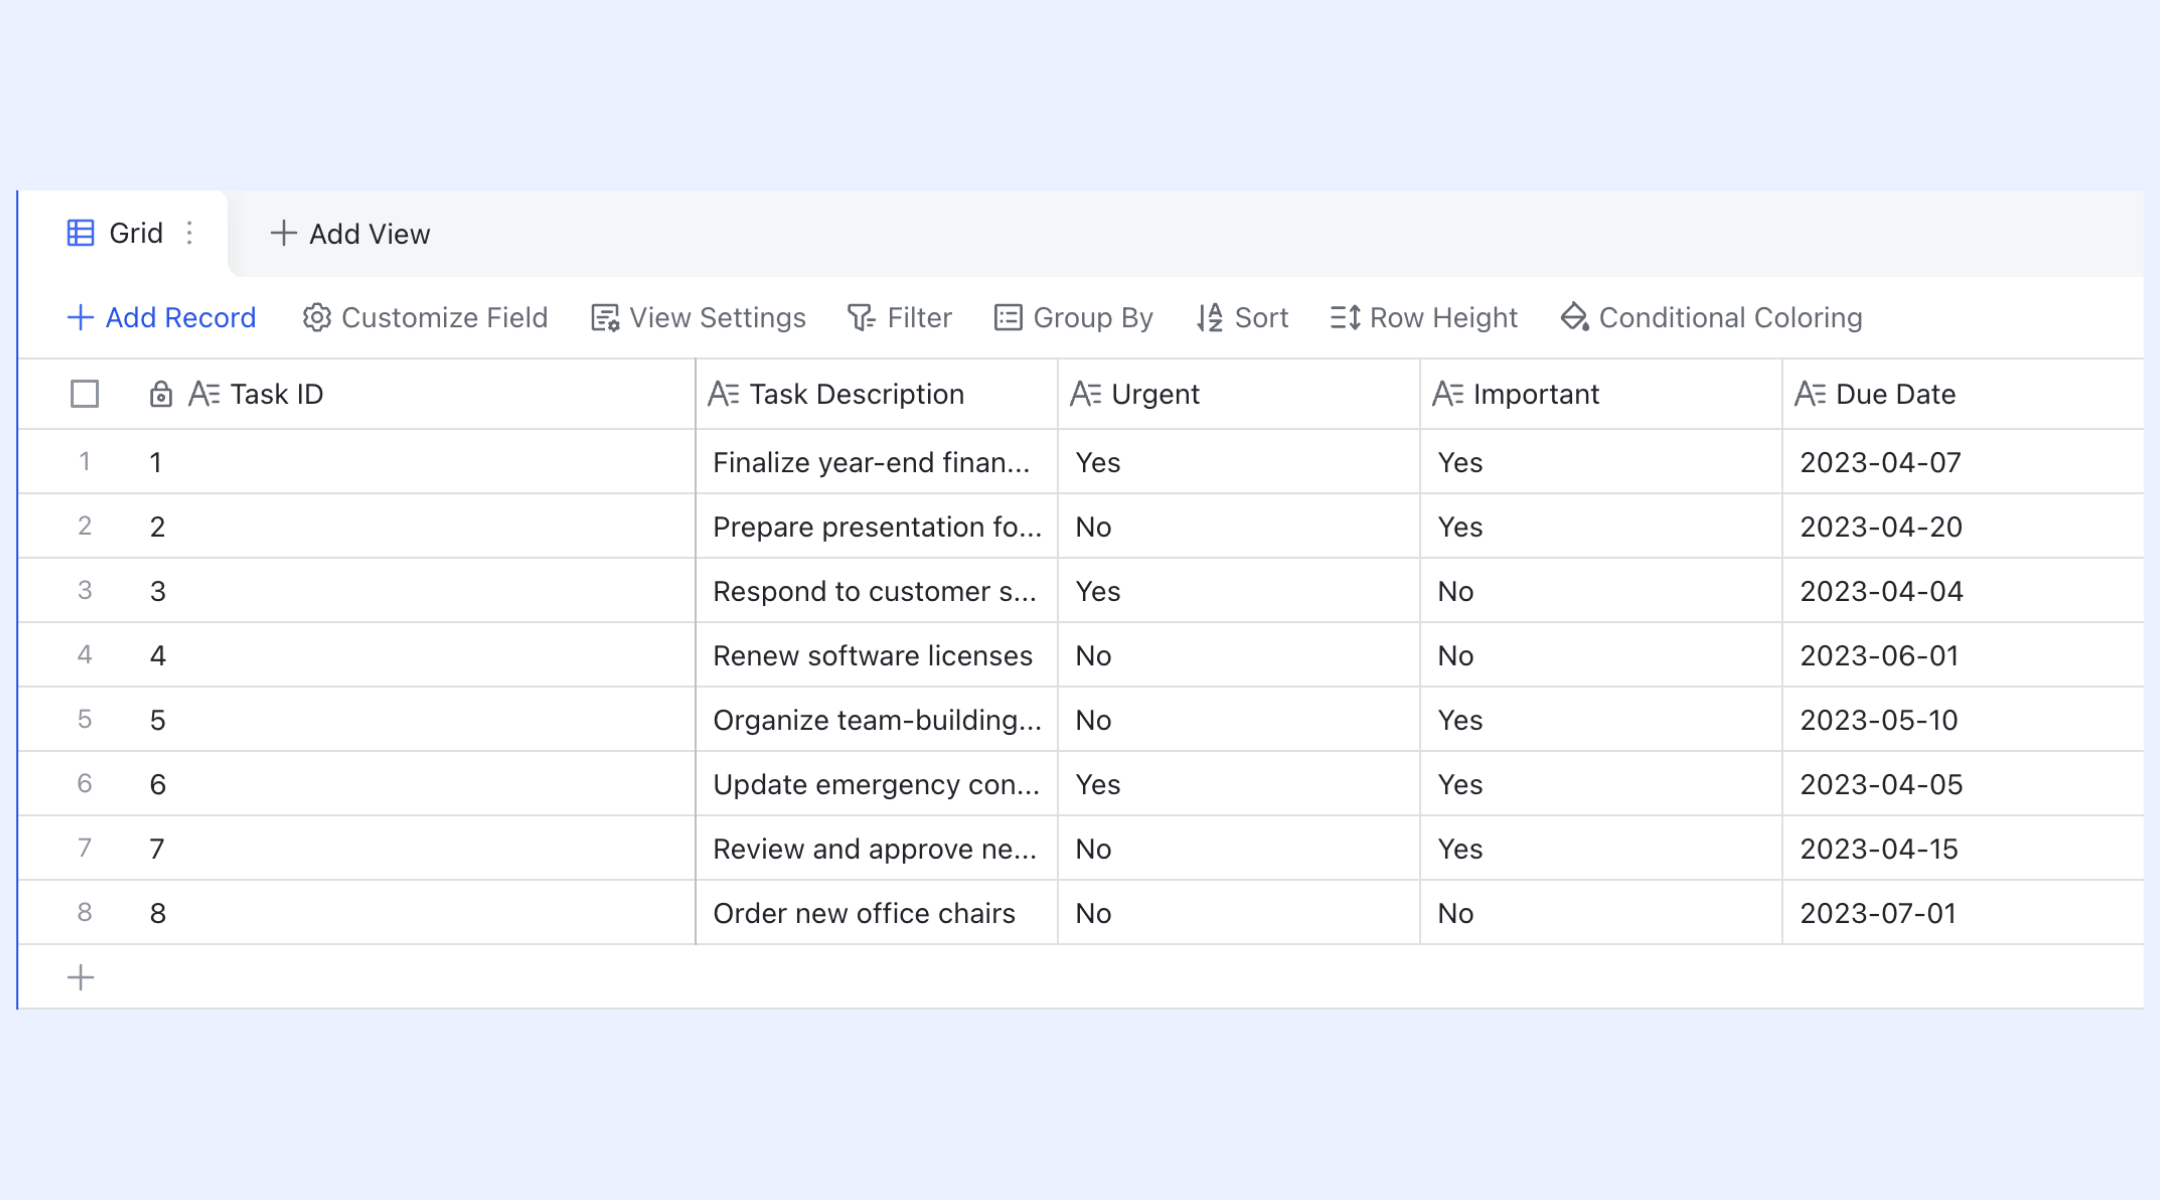Click the 'Finalize year-end finan...' cell
This screenshot has width=2160, height=1200.
(x=877, y=462)
